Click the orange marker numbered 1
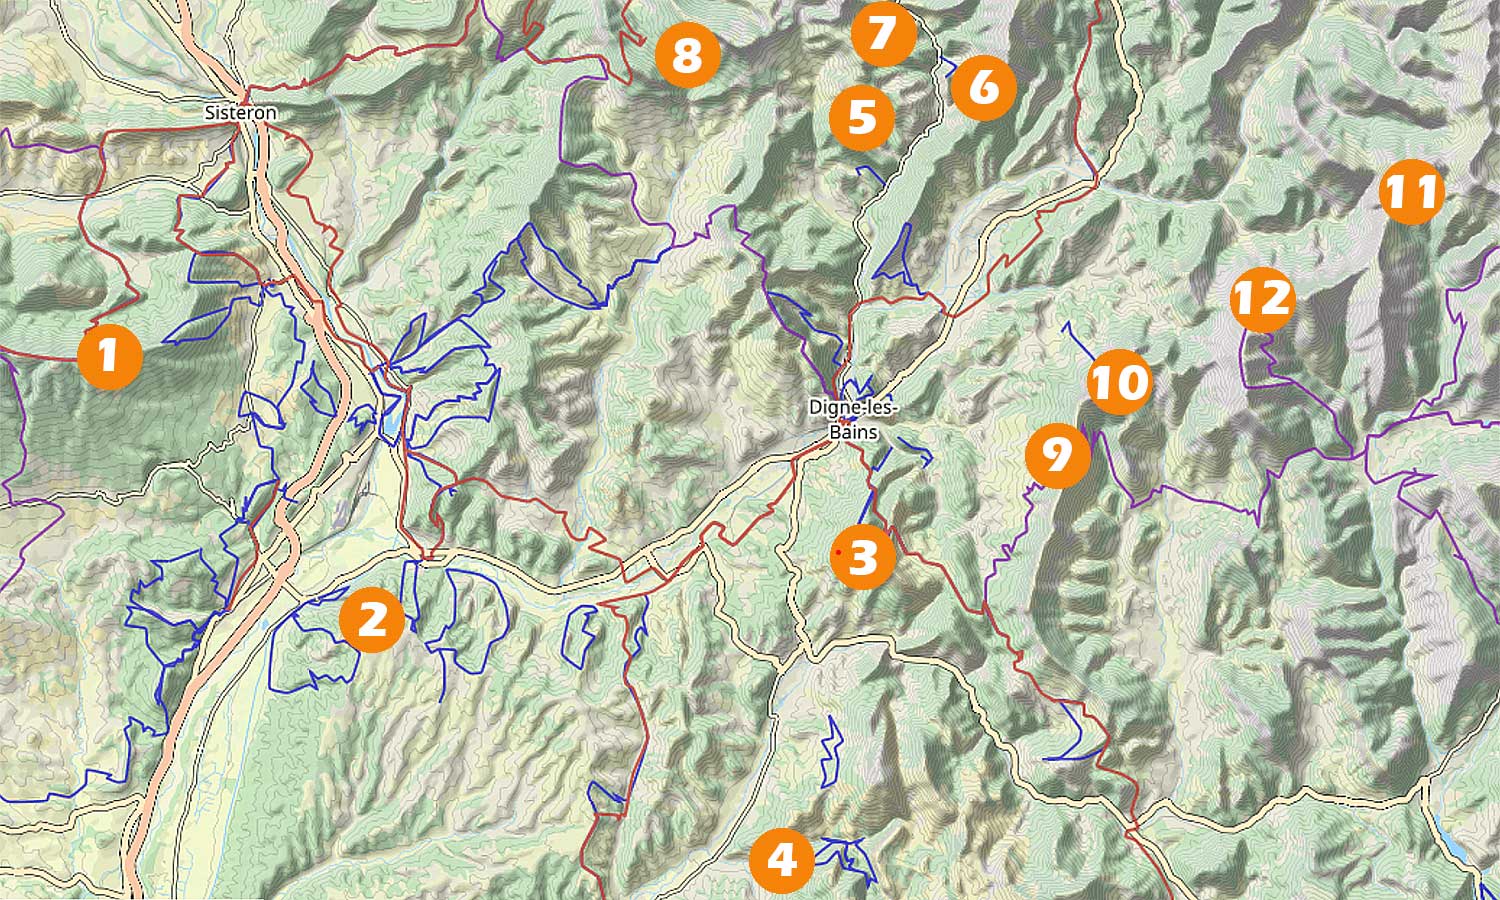Image resolution: width=1500 pixels, height=900 pixels. (x=109, y=356)
